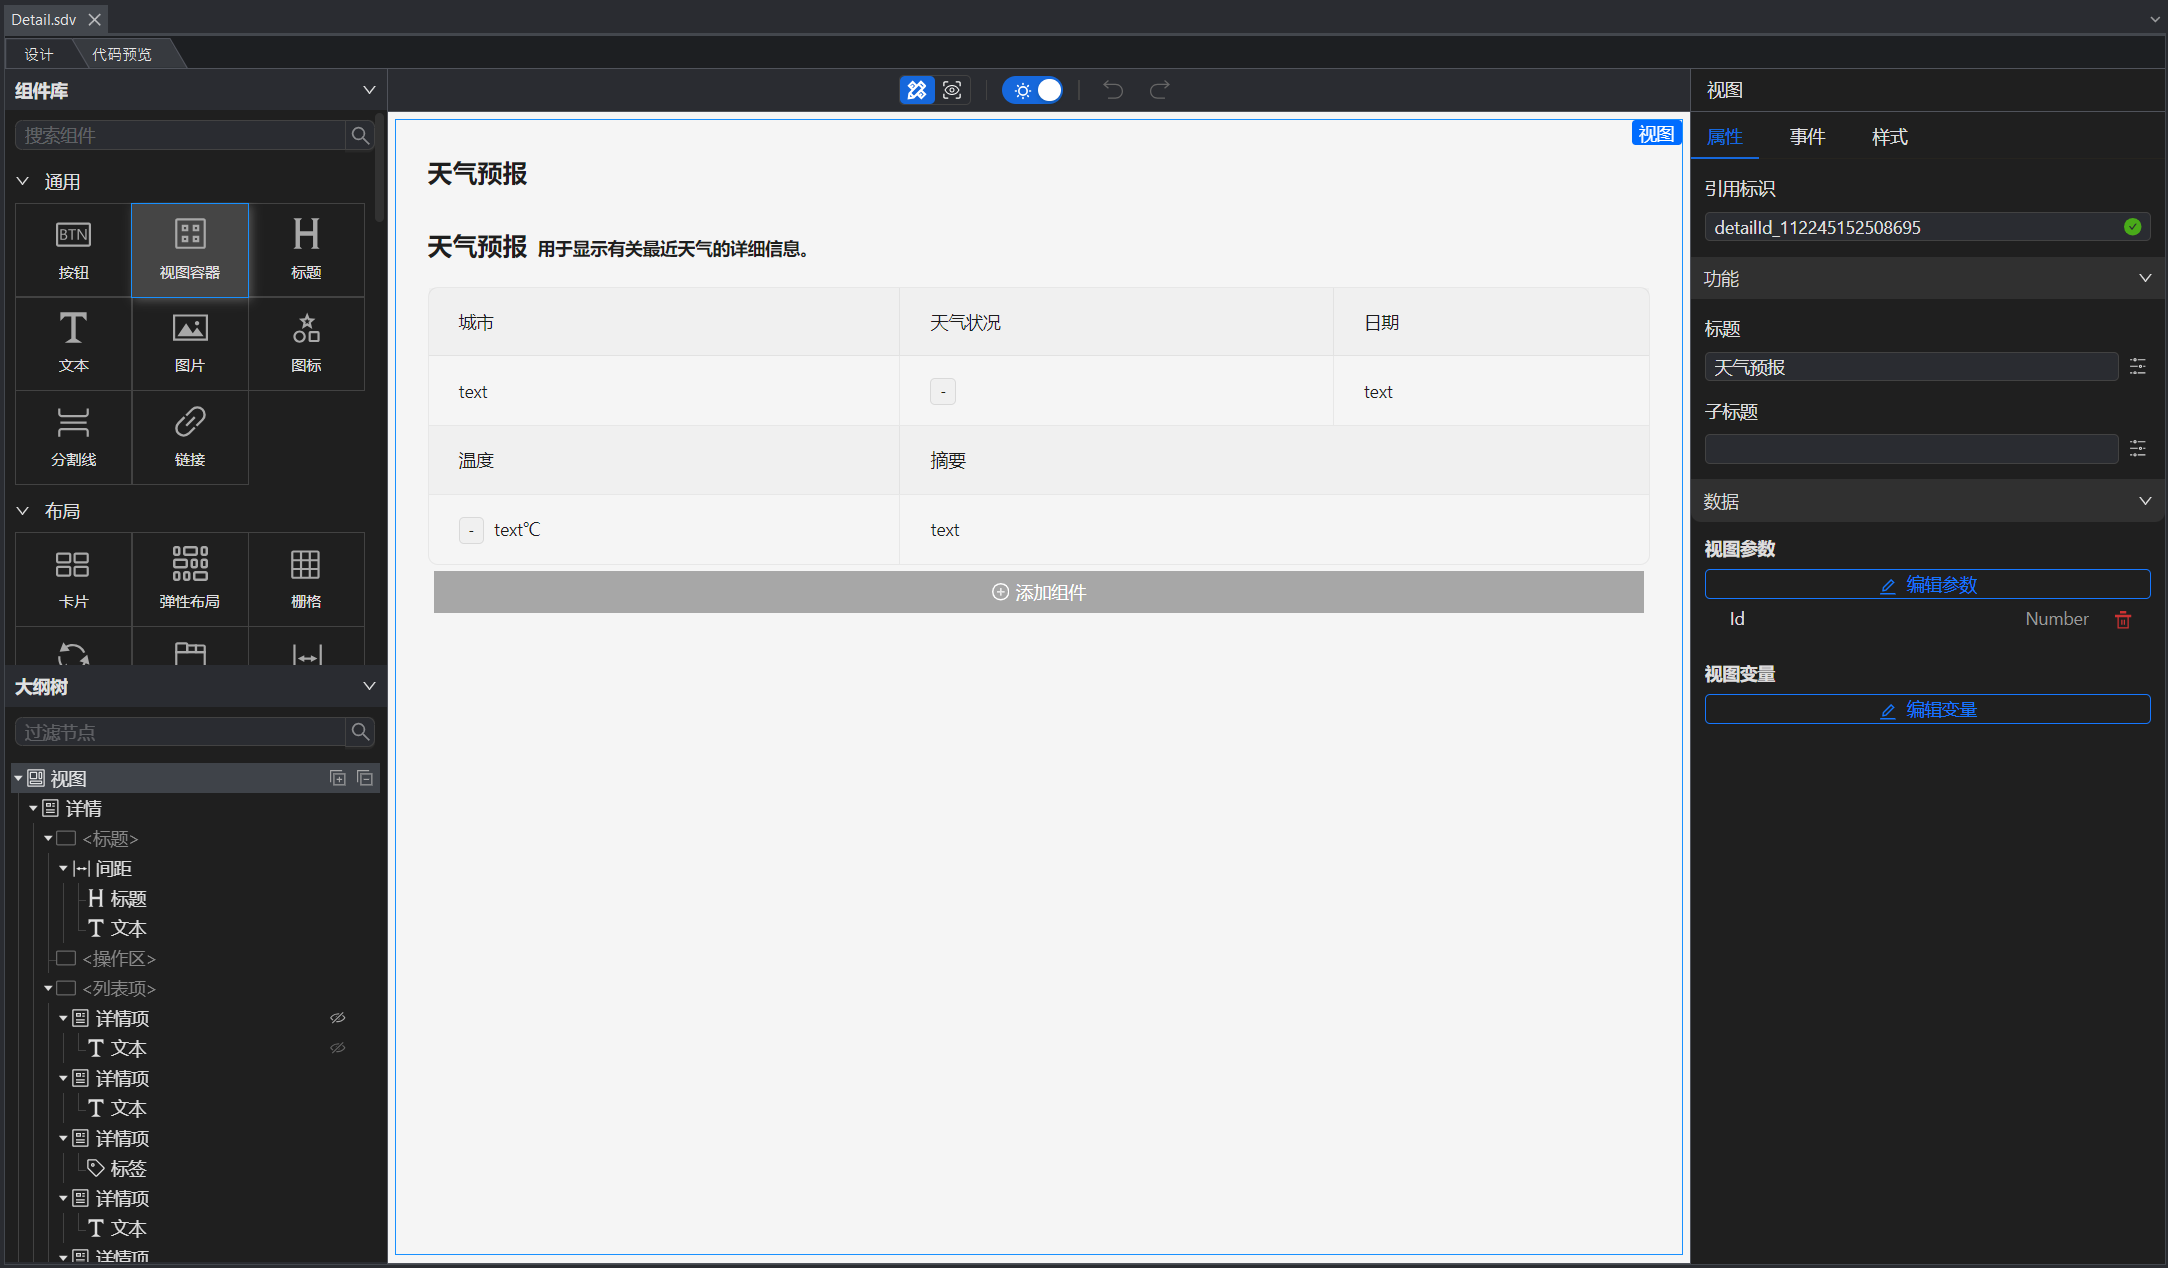This screenshot has height=1268, width=2168.
Task: Click the 搜索组件 search field
Action: (x=180, y=135)
